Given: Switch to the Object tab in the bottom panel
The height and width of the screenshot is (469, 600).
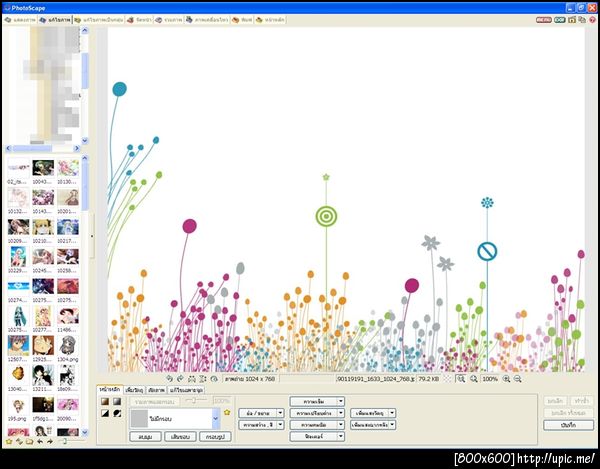Looking at the screenshot, I should 134,390.
